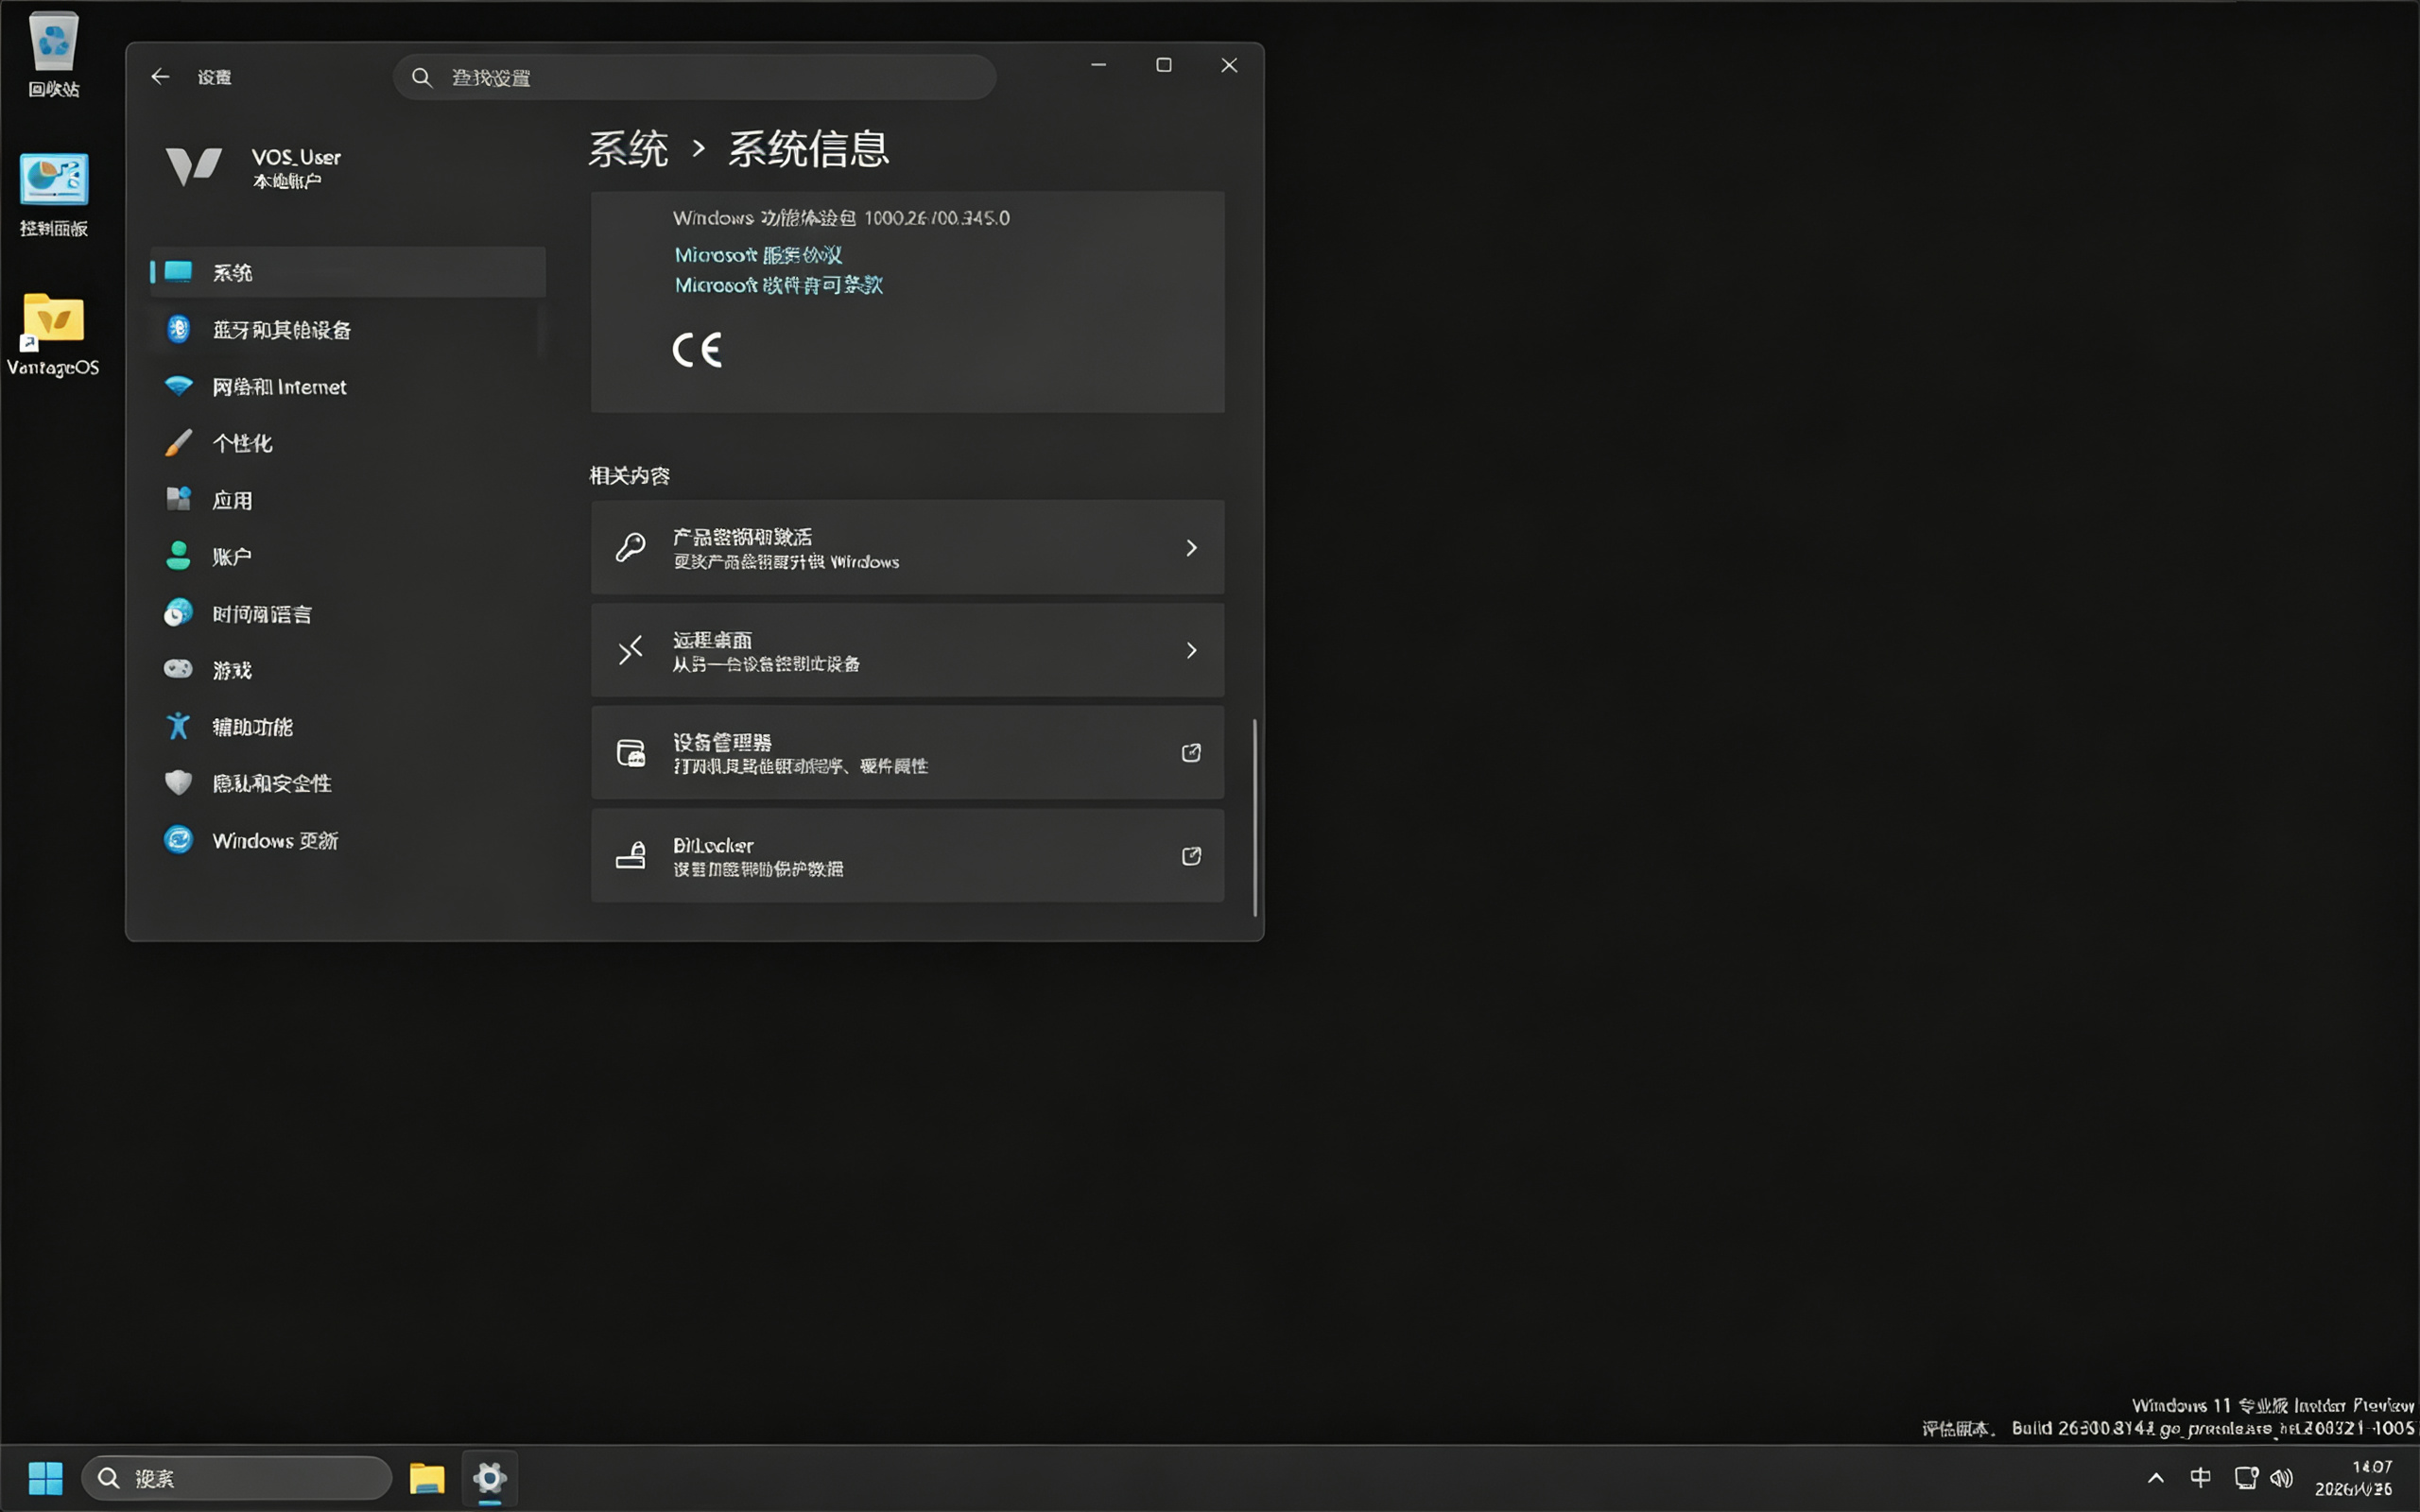Click the taskbar 搜索 box
Viewport: 2420px width, 1512px height.
point(237,1478)
